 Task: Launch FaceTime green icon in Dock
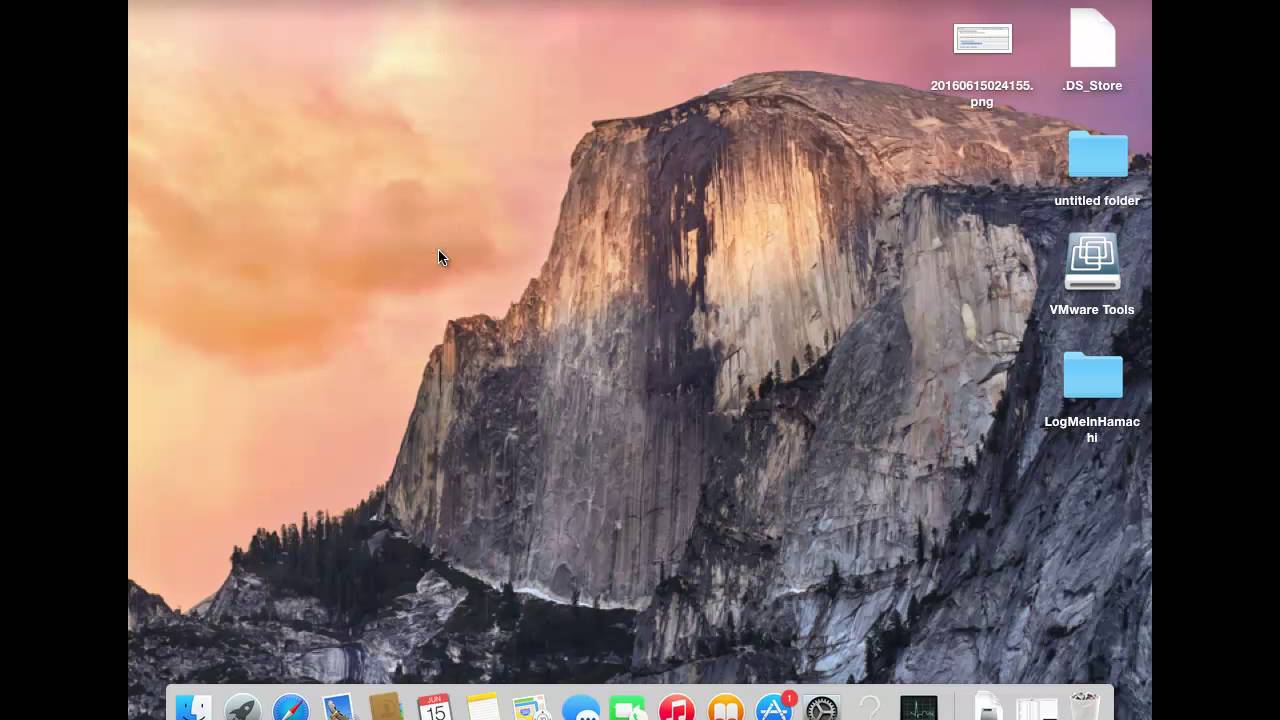pos(628,708)
